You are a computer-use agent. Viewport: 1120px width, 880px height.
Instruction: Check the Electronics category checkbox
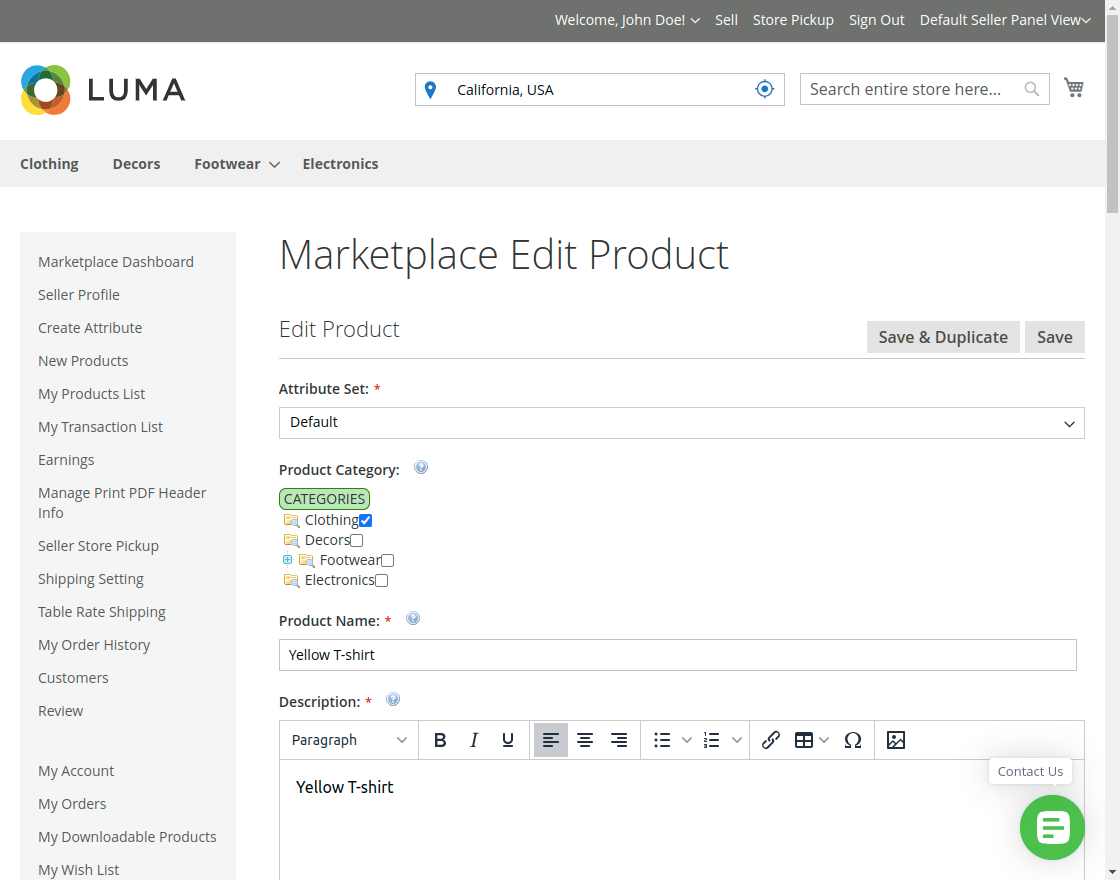381,579
